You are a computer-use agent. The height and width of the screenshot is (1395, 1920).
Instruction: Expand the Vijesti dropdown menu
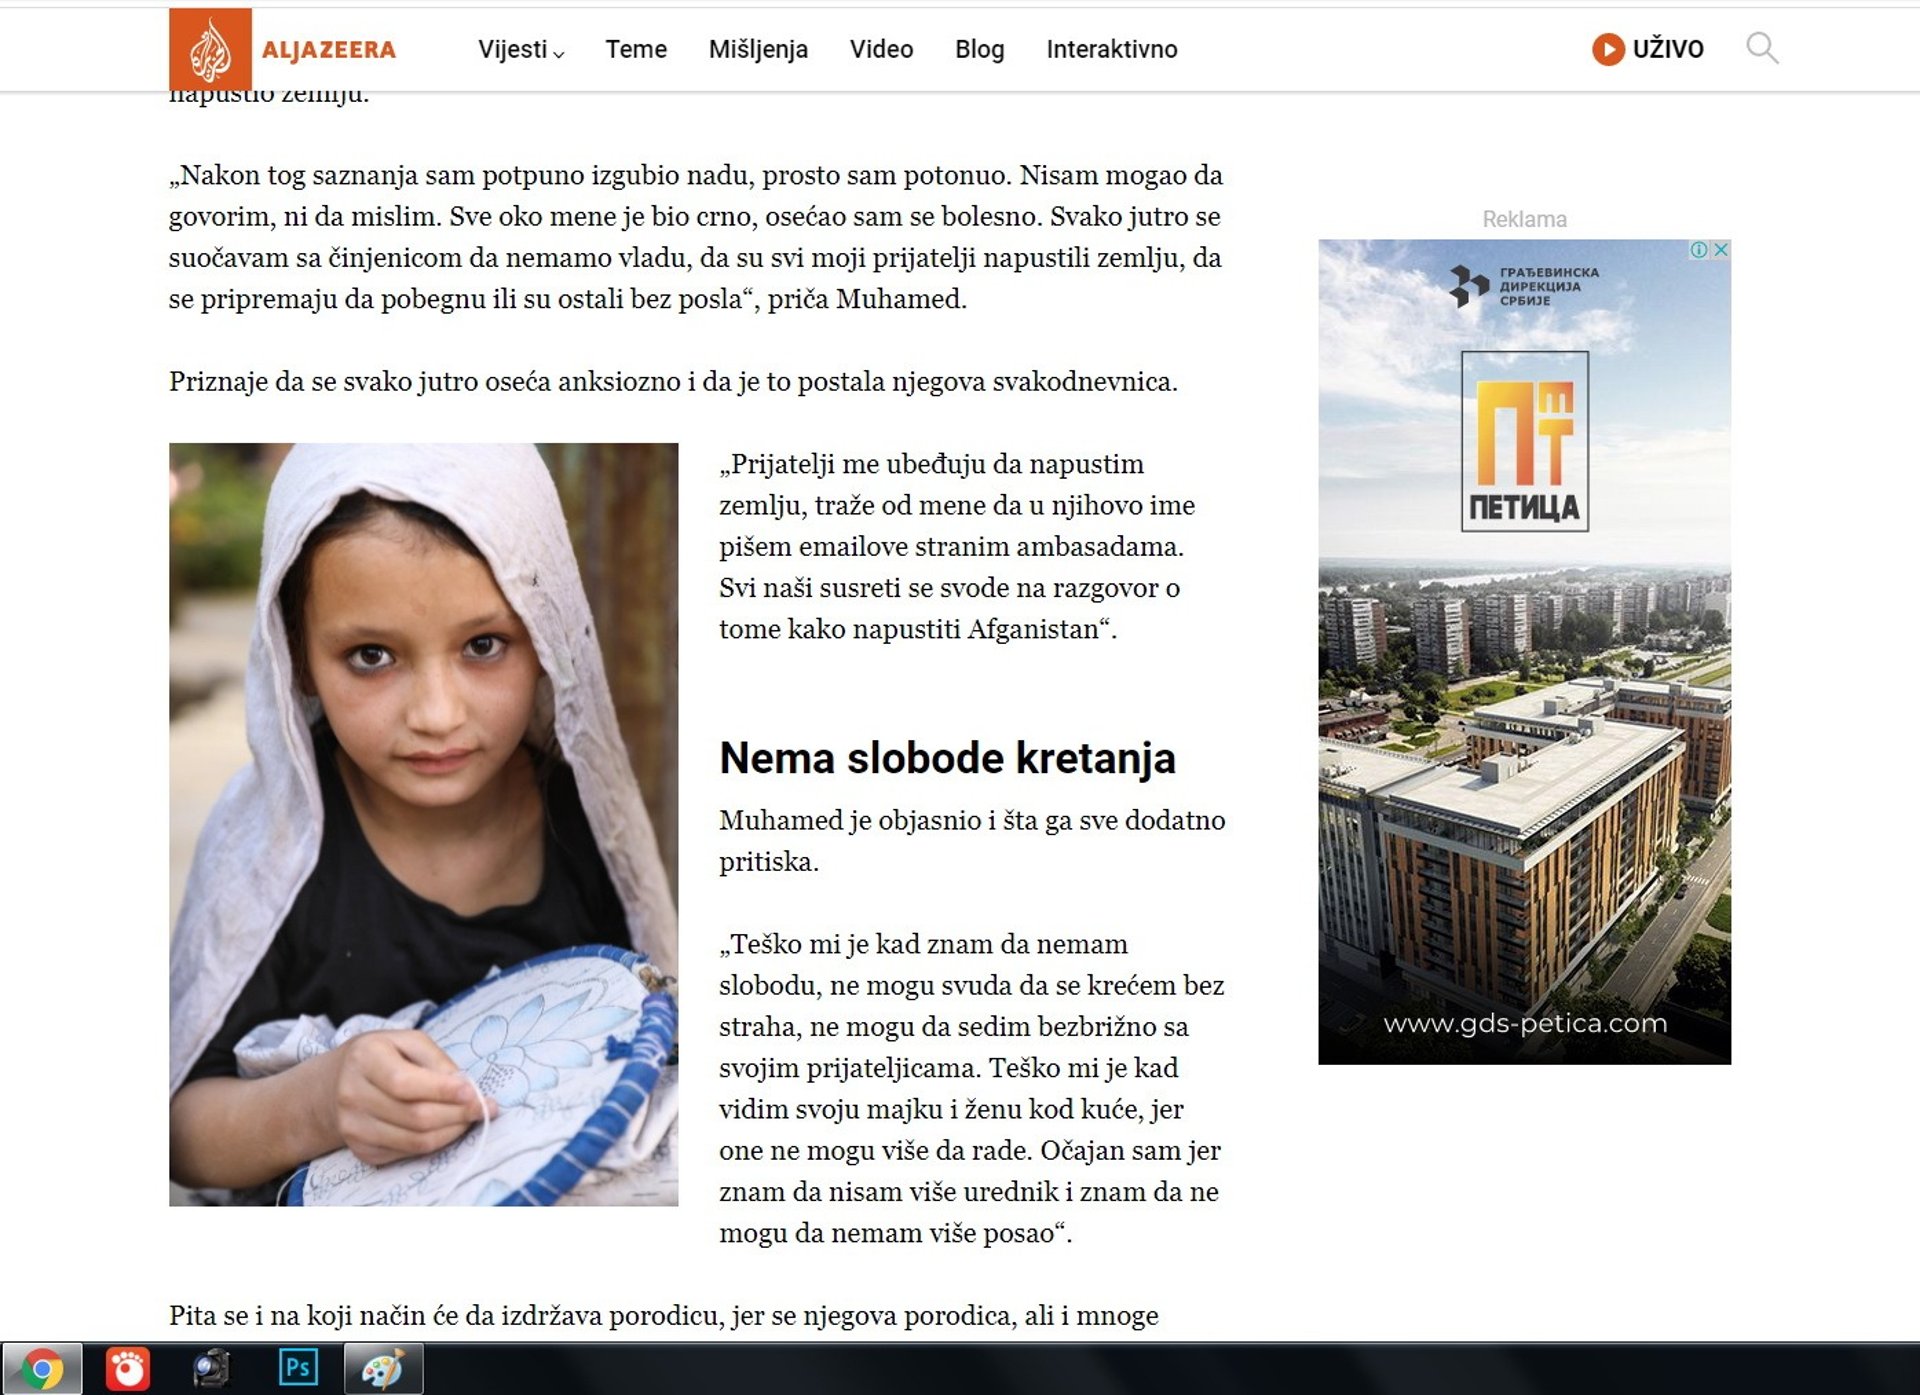pyautogui.click(x=520, y=49)
